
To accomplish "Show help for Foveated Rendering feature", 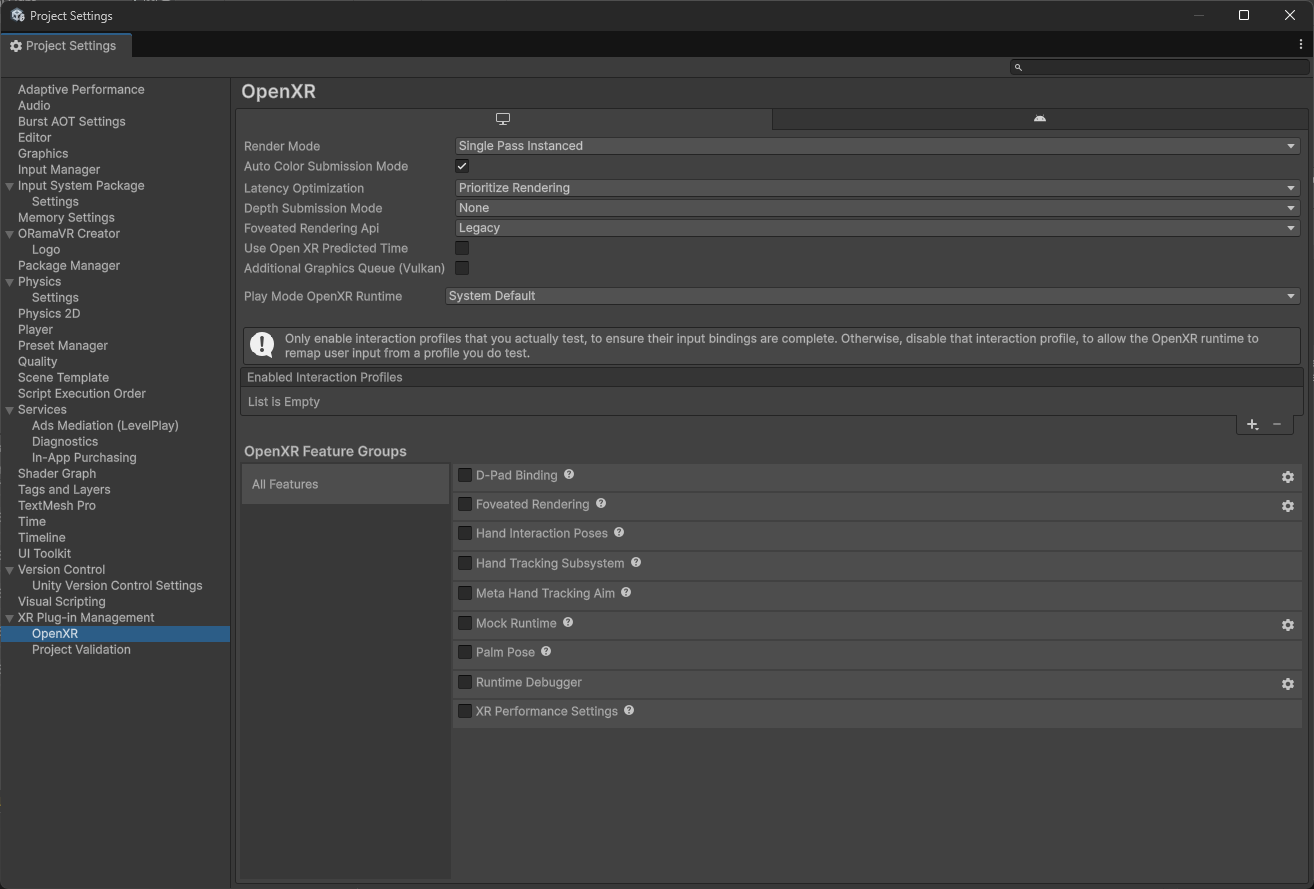I will click(x=601, y=503).
